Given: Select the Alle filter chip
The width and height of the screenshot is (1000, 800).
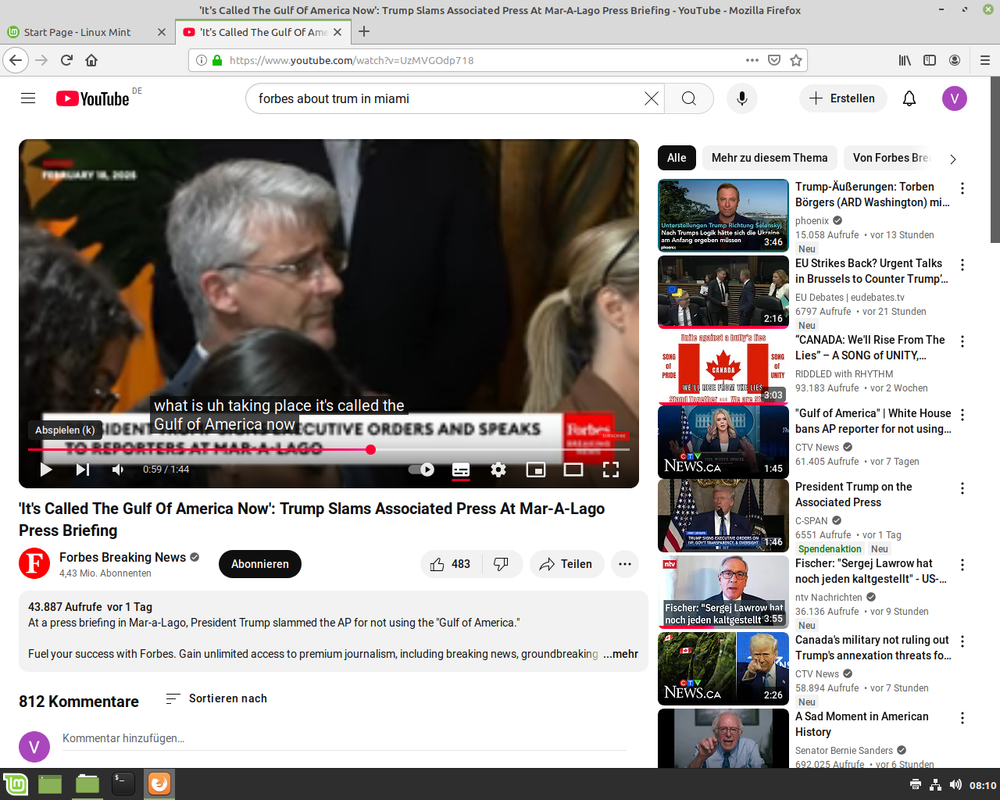Looking at the screenshot, I should coord(677,158).
